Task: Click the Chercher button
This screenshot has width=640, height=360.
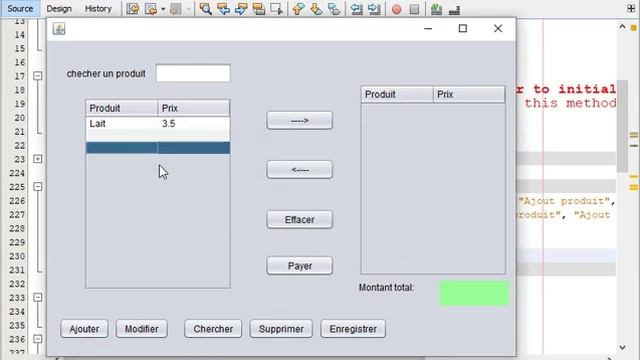Action: click(x=213, y=329)
